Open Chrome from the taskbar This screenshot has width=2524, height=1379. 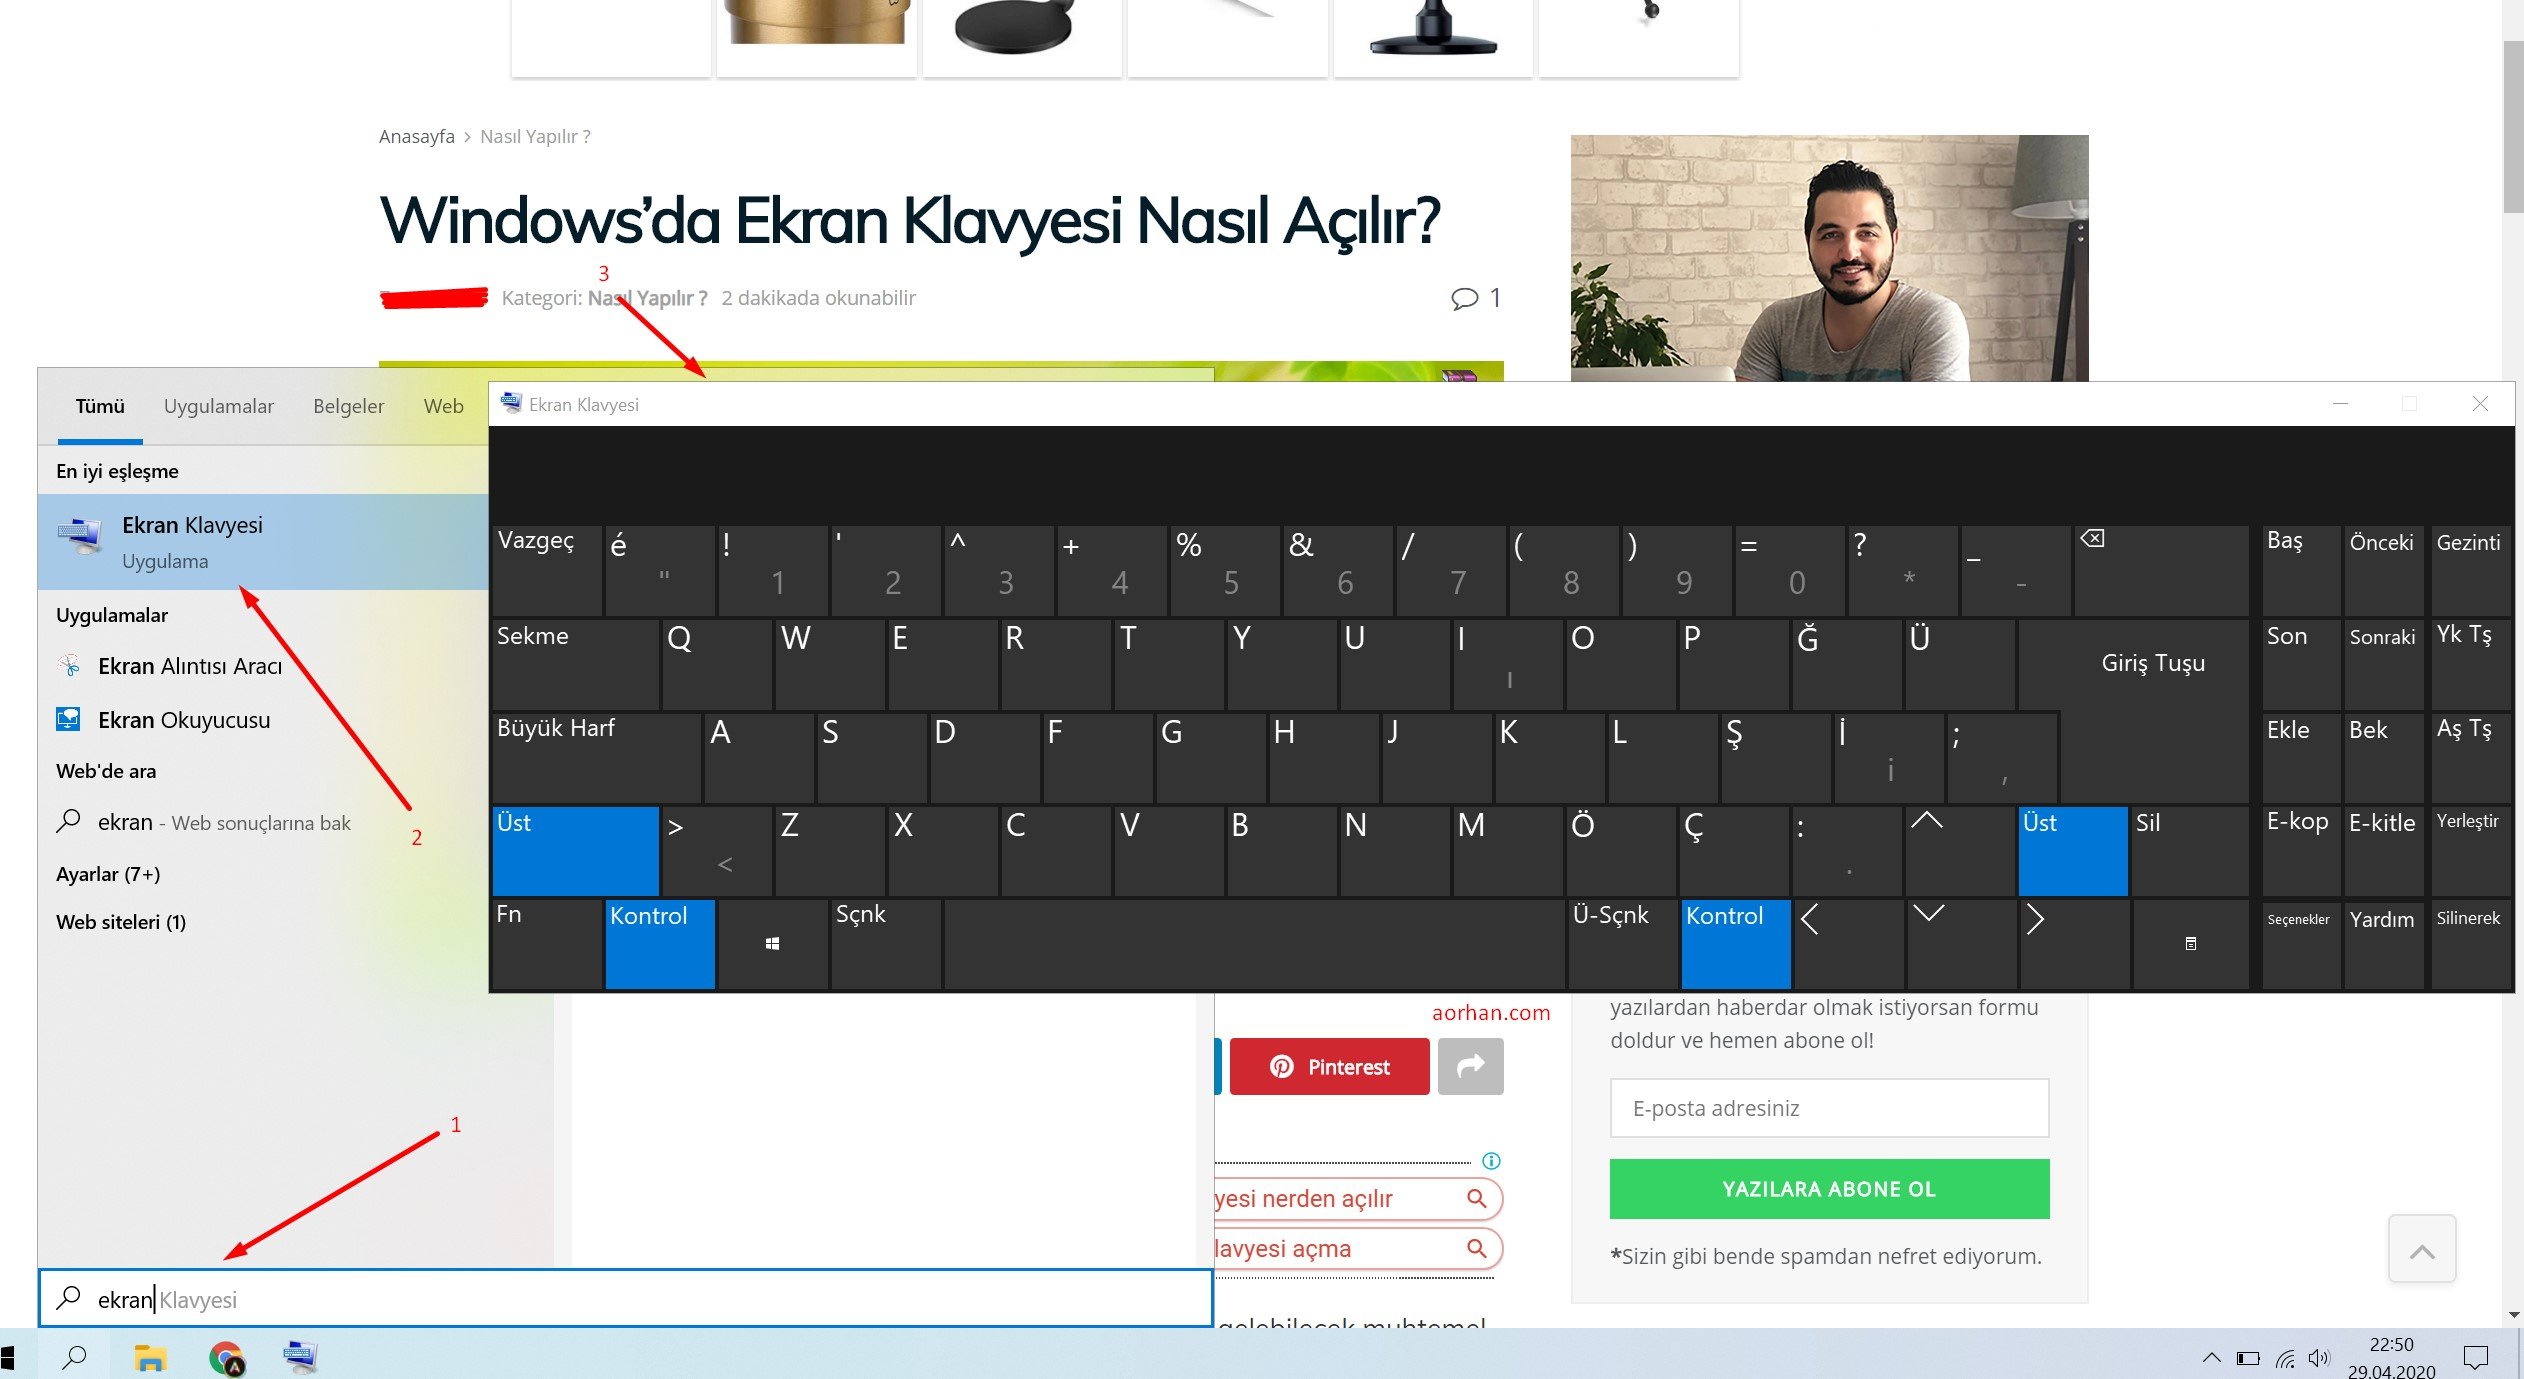coord(227,1358)
